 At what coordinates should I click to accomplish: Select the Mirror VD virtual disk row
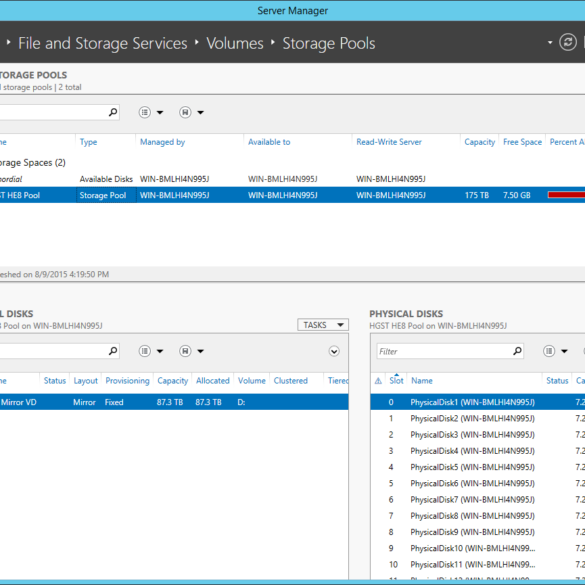[x=174, y=402]
